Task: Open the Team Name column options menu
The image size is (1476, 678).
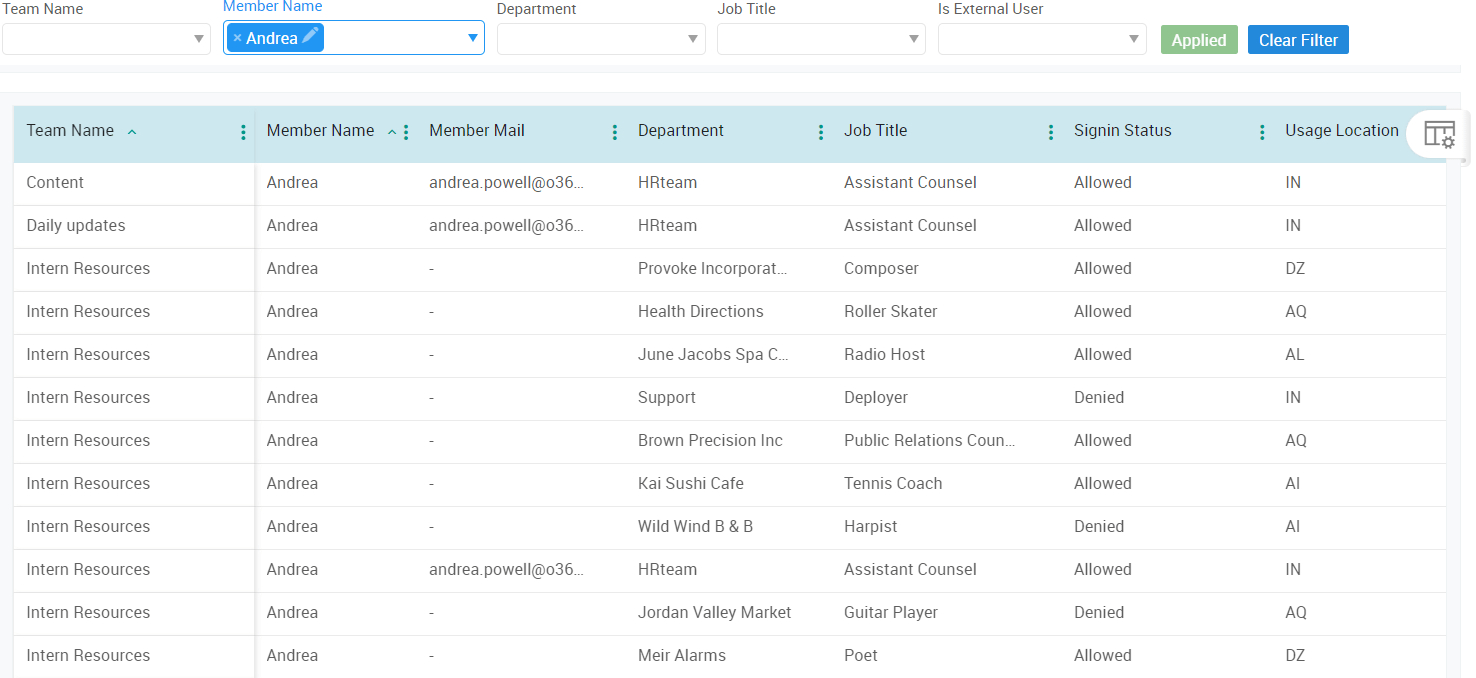Action: pyautogui.click(x=243, y=131)
